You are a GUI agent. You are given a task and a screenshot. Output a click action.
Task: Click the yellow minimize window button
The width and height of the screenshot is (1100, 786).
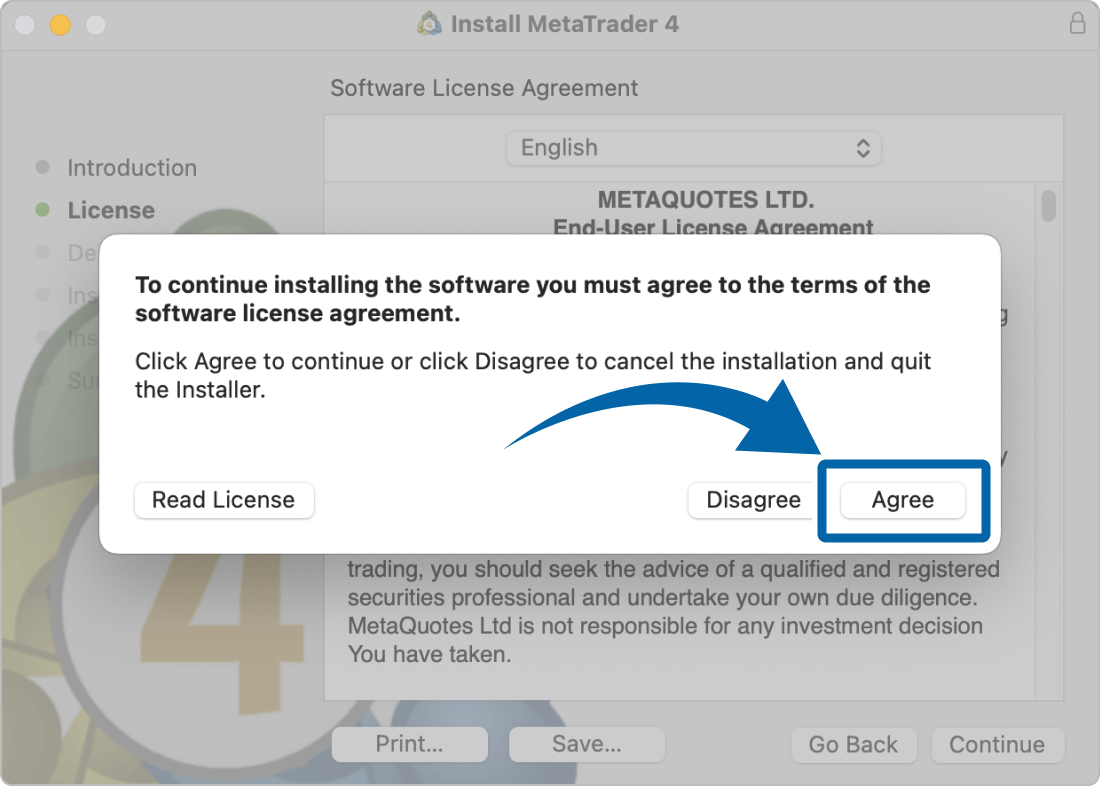(60, 25)
